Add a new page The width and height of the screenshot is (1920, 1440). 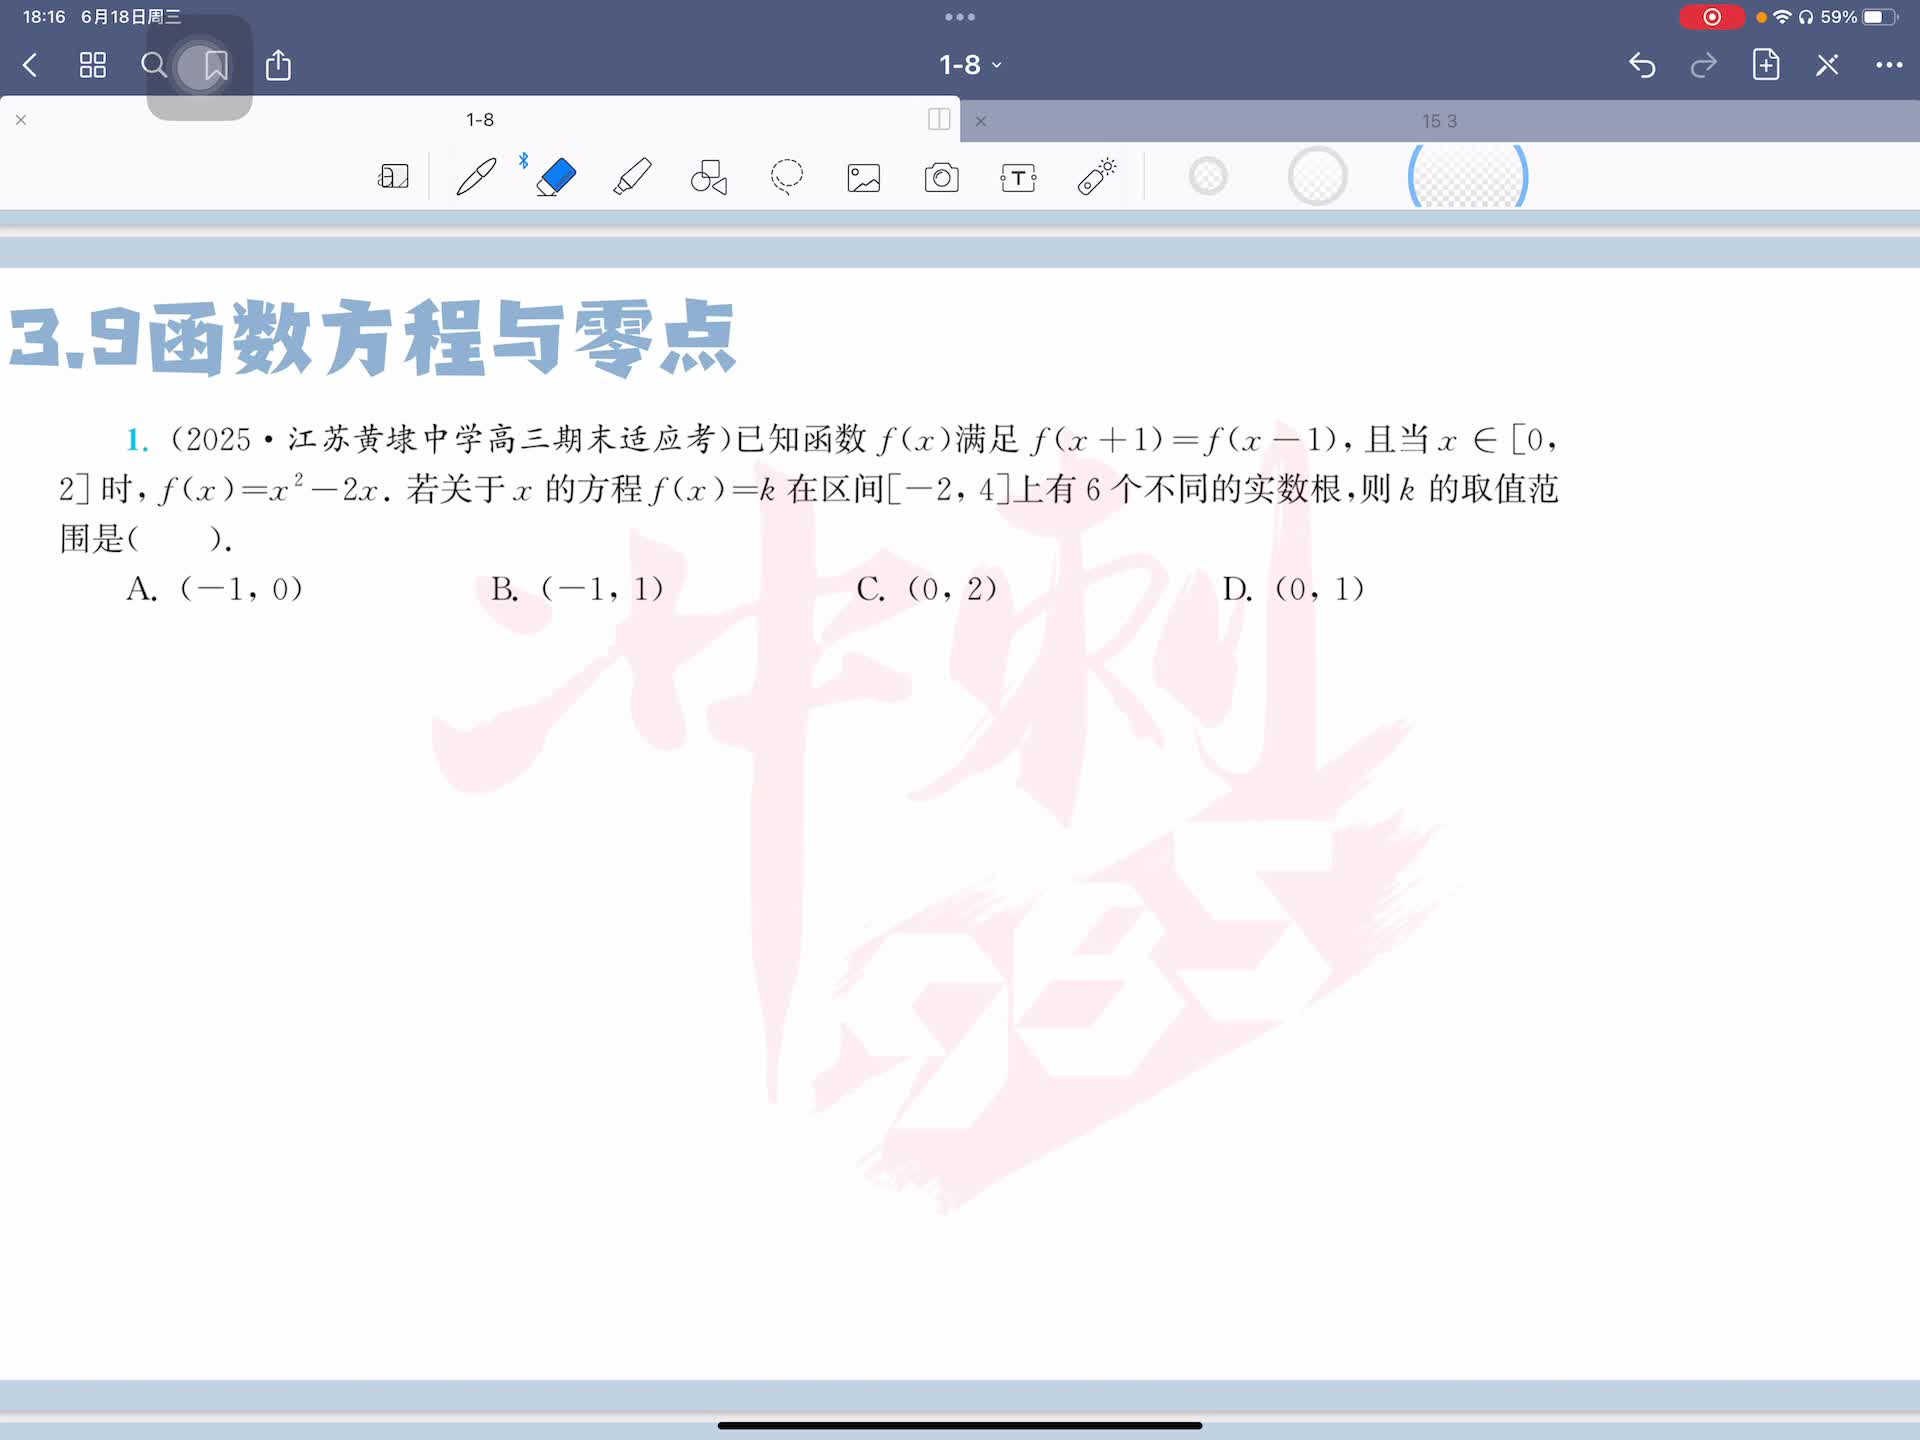[1766, 65]
